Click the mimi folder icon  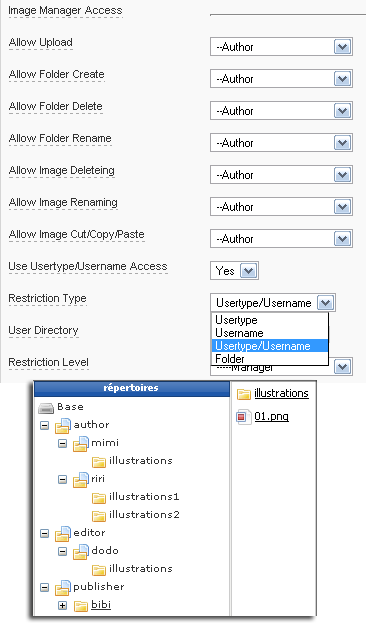coord(81,443)
